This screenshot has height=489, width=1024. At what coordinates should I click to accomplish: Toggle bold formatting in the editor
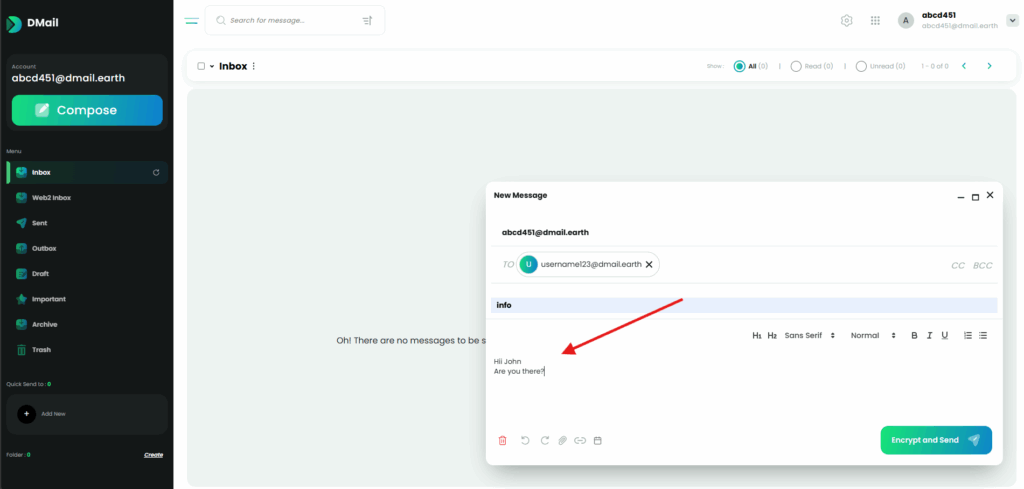pyautogui.click(x=914, y=335)
